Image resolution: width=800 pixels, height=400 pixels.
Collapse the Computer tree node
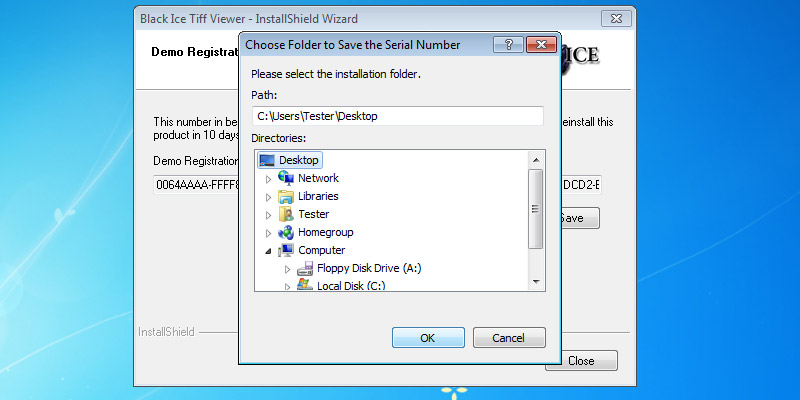click(x=268, y=251)
